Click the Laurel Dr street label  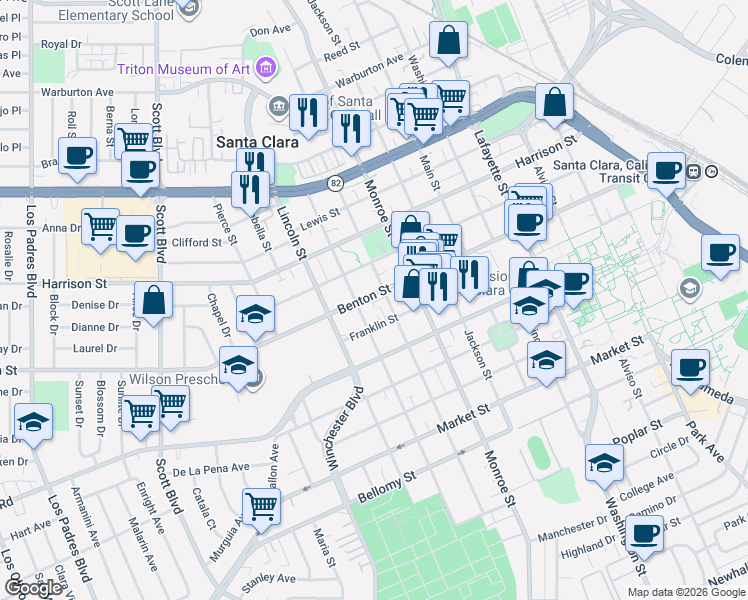coord(95,349)
